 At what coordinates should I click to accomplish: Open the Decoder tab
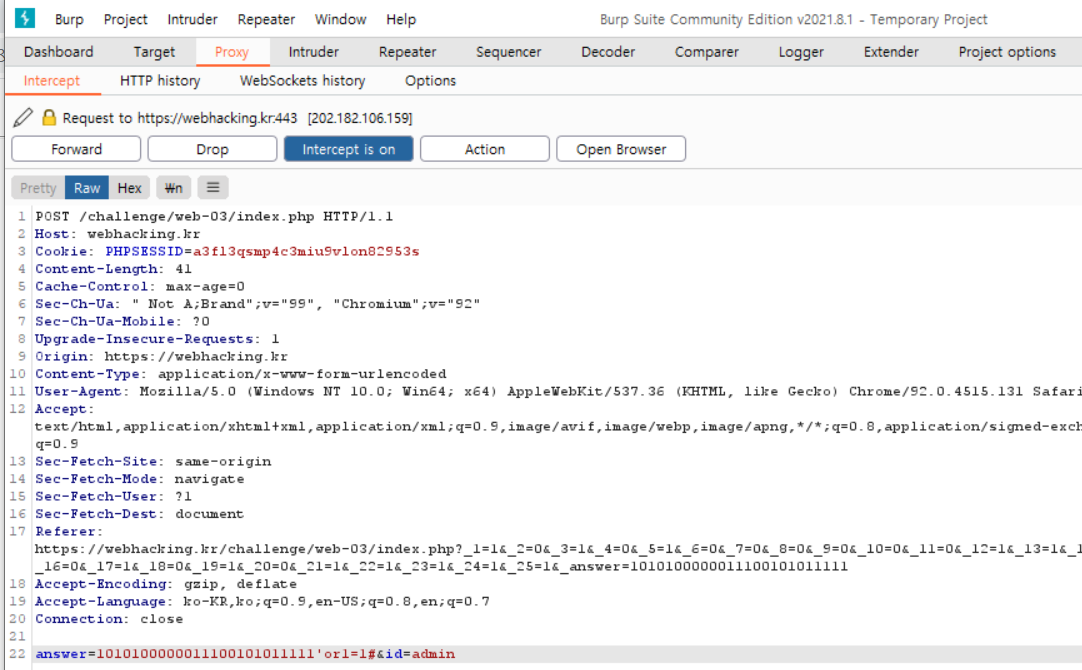(608, 52)
